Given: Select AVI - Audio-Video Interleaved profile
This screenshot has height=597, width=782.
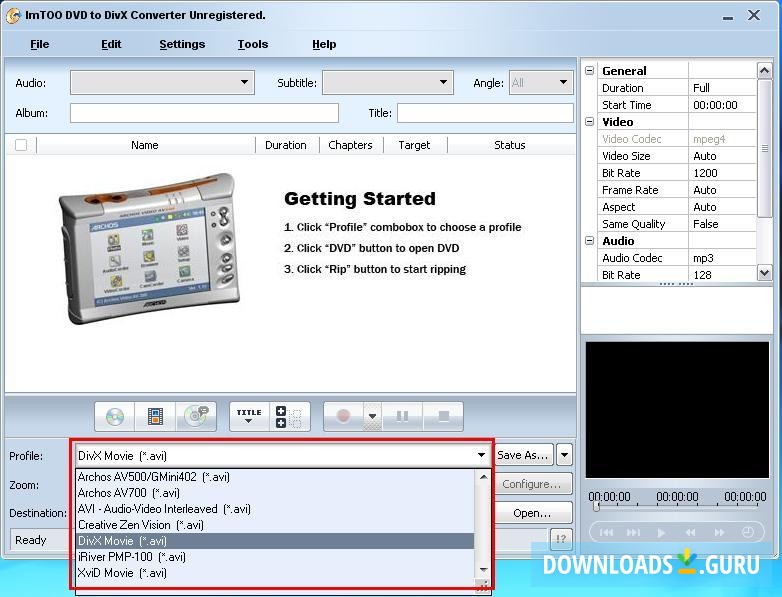Looking at the screenshot, I should click(275, 509).
